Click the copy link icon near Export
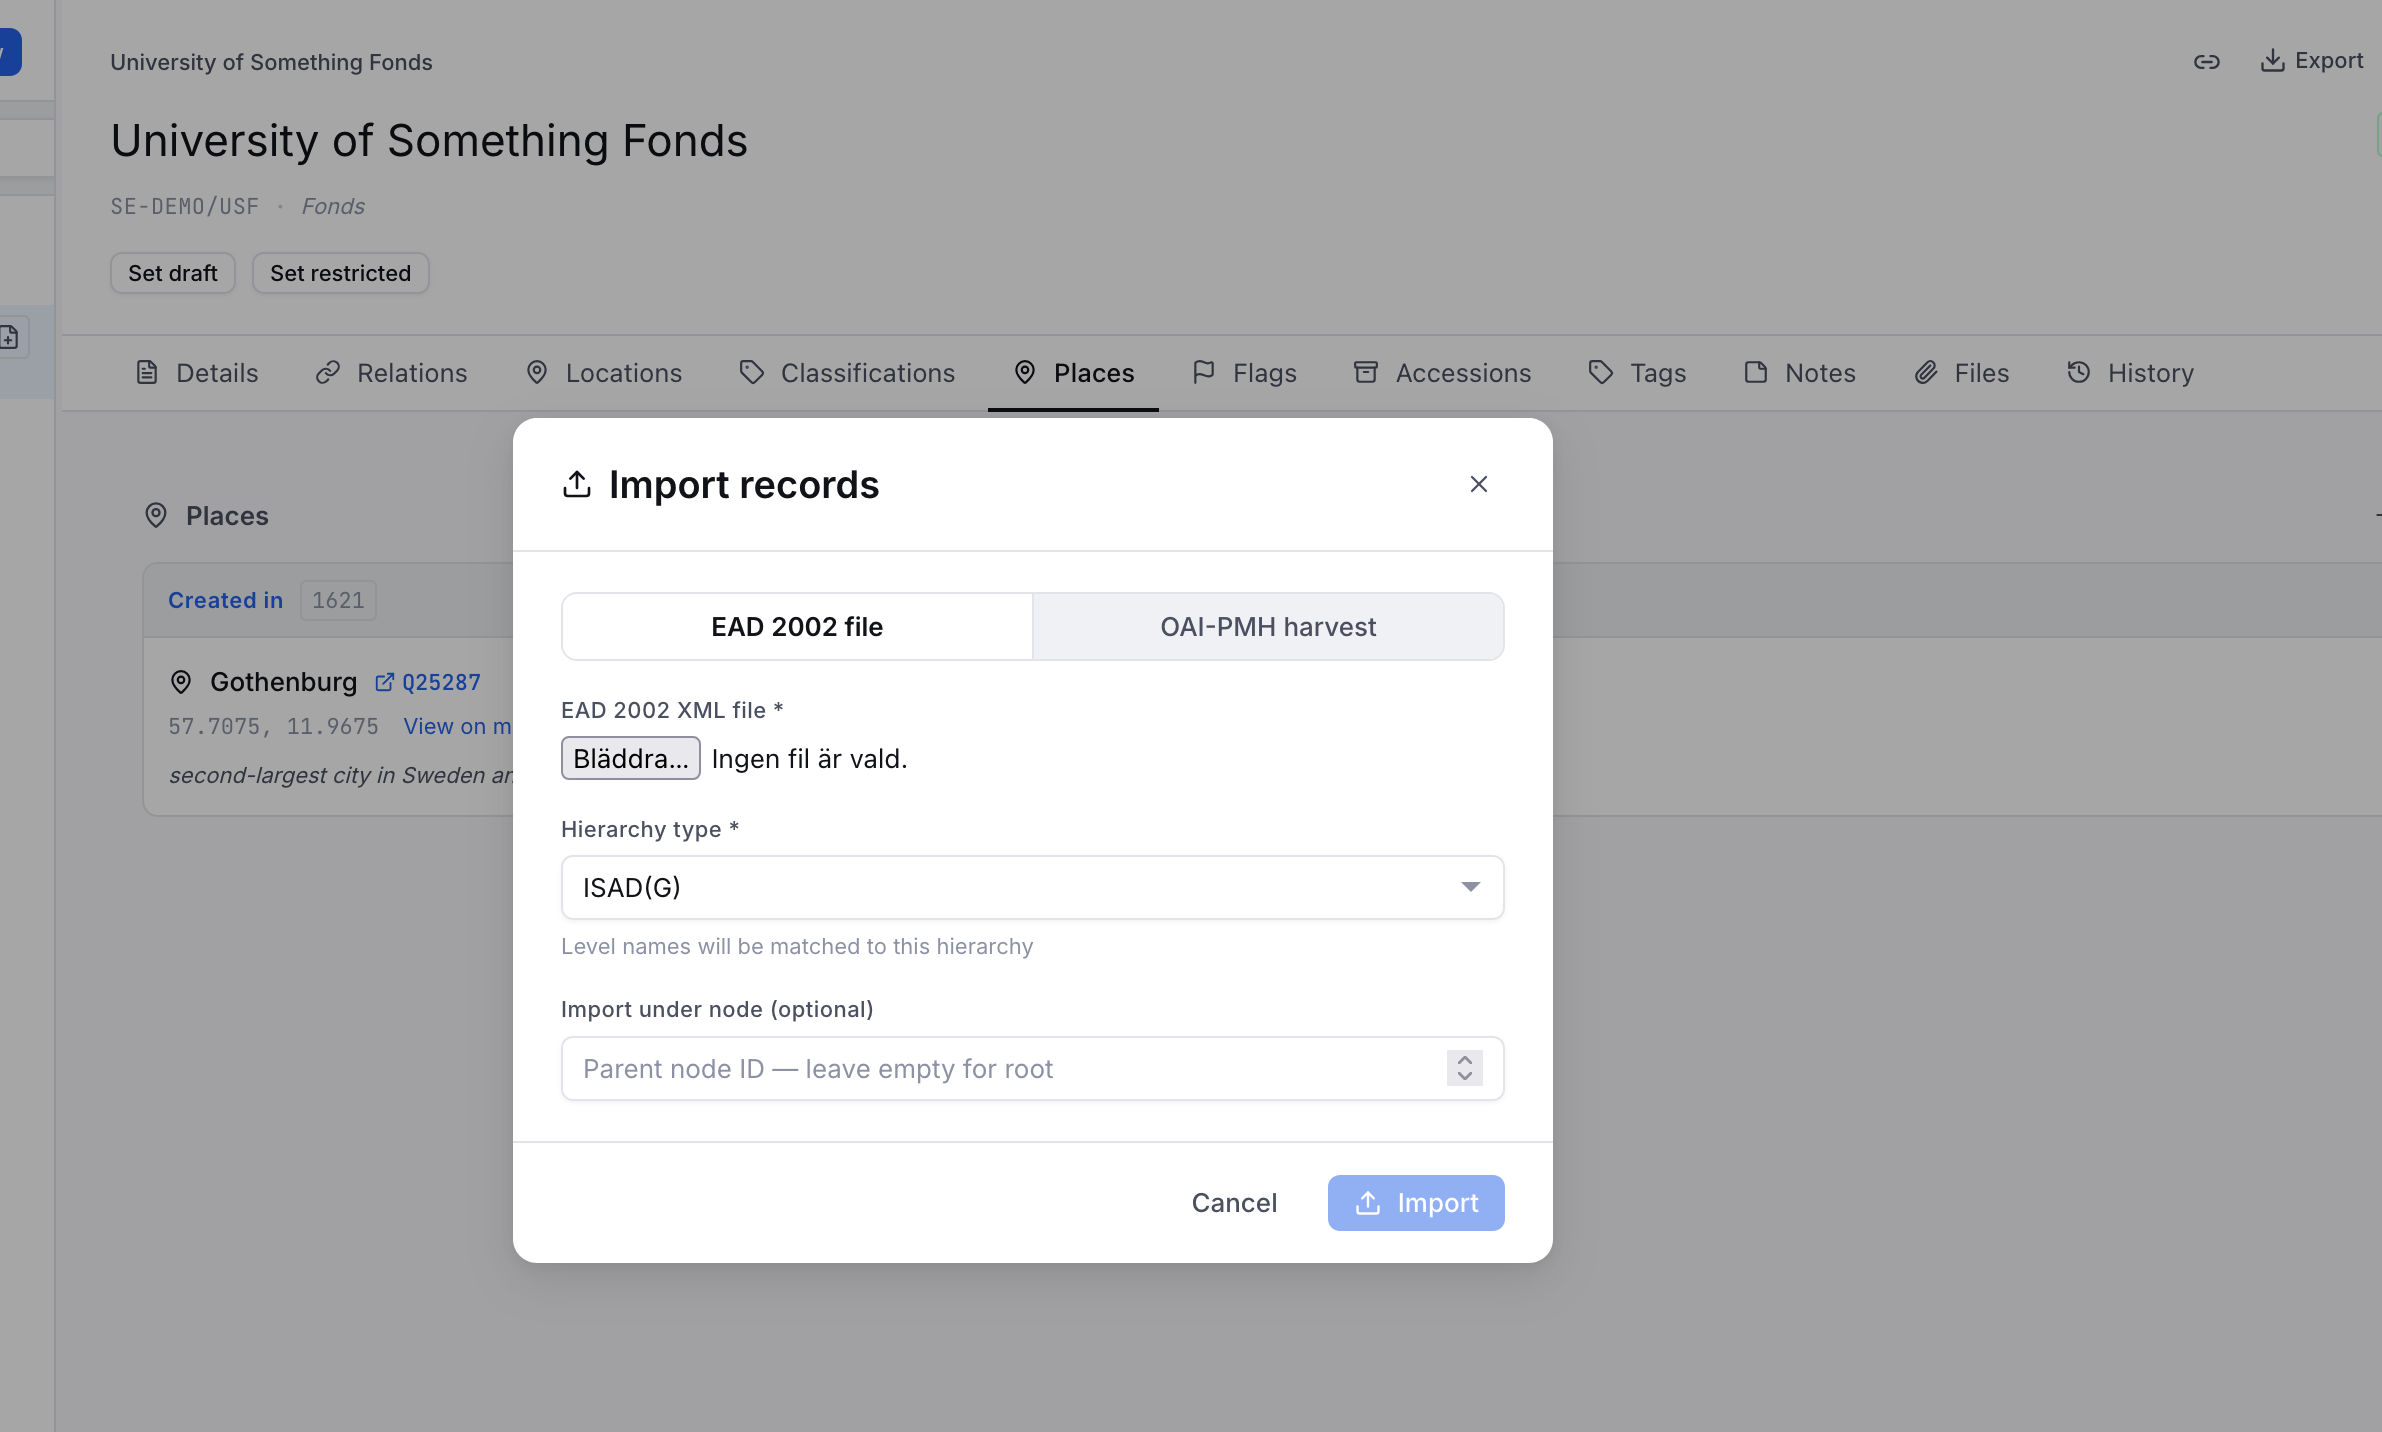This screenshot has height=1432, width=2382. point(2206,62)
